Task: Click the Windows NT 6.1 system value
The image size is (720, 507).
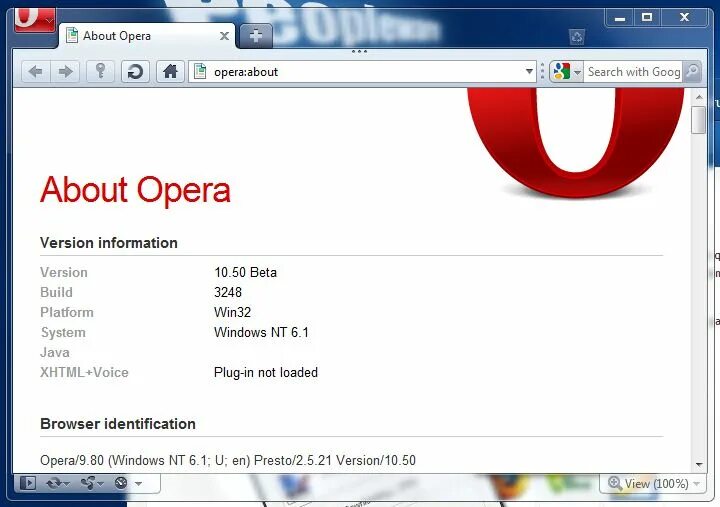Action: [261, 332]
